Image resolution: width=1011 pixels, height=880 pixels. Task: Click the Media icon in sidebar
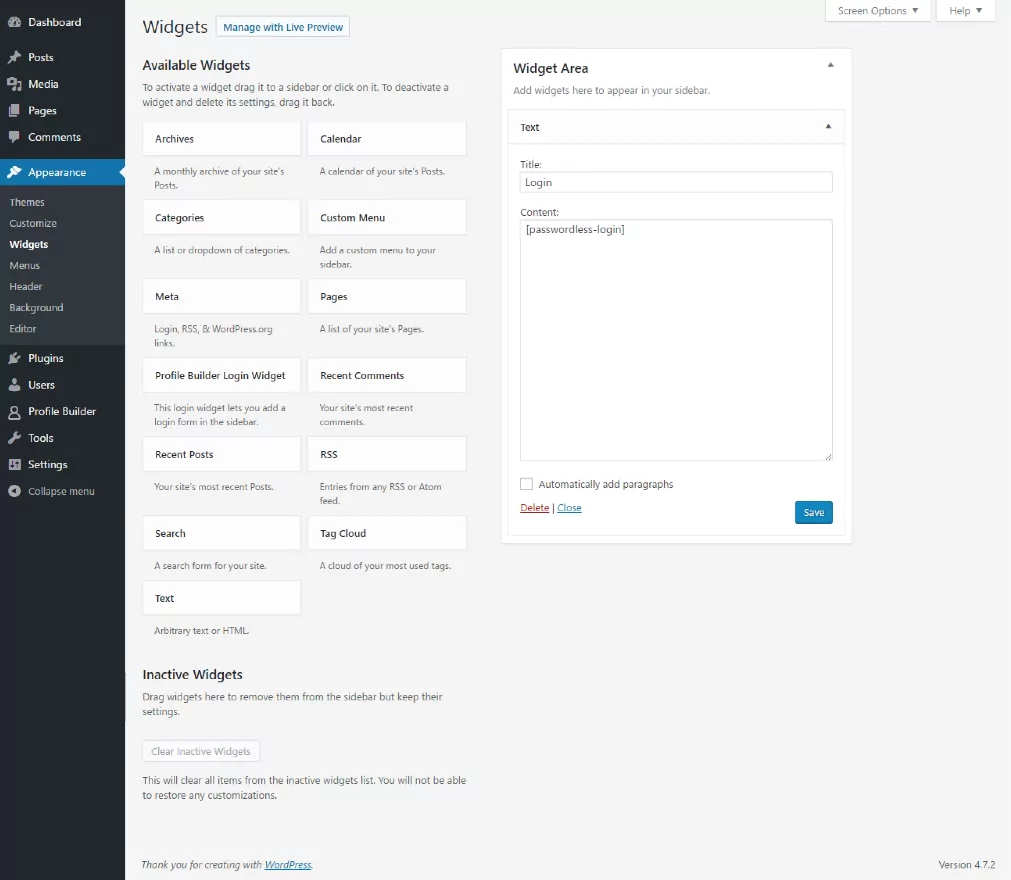pos(14,84)
